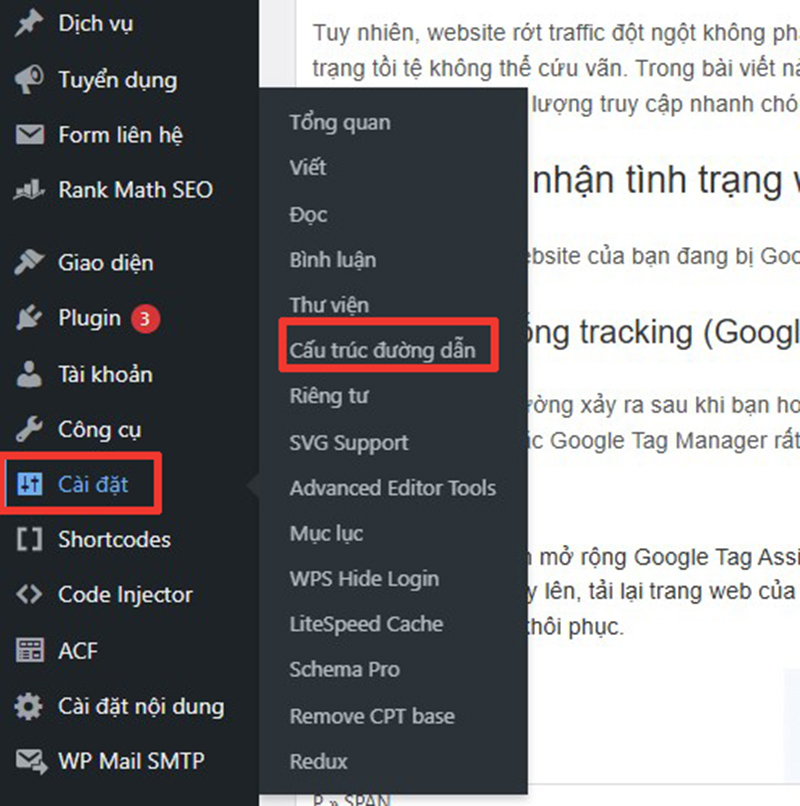Click the Tài khoản user icon
This screenshot has height=806, width=800.
tap(29, 374)
